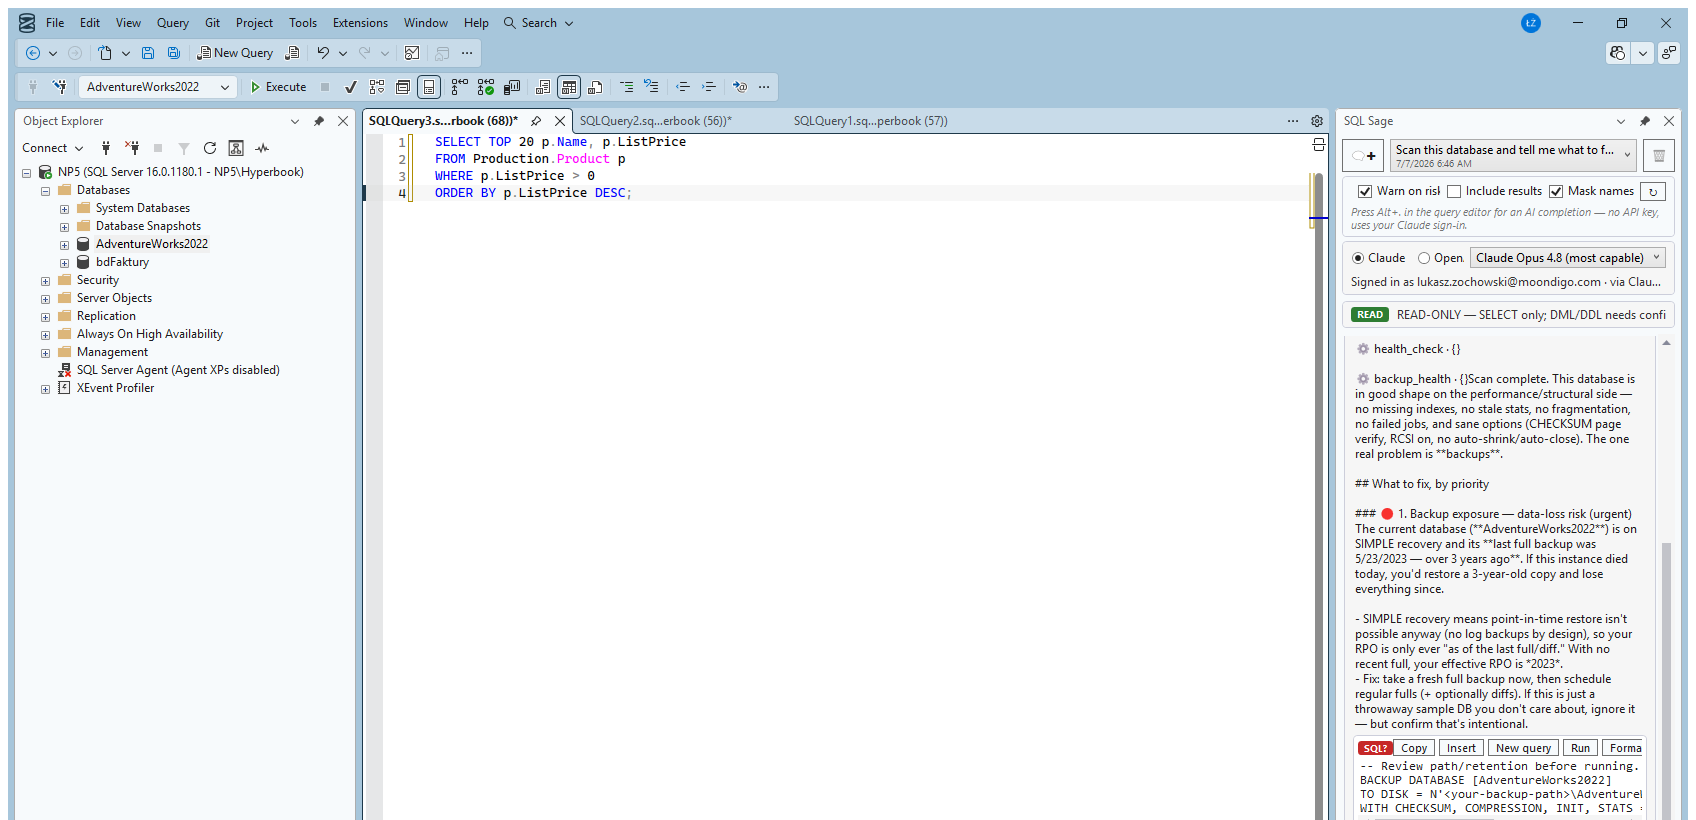Click the SQL Sage chat scrollbar thumb

point(1666,680)
